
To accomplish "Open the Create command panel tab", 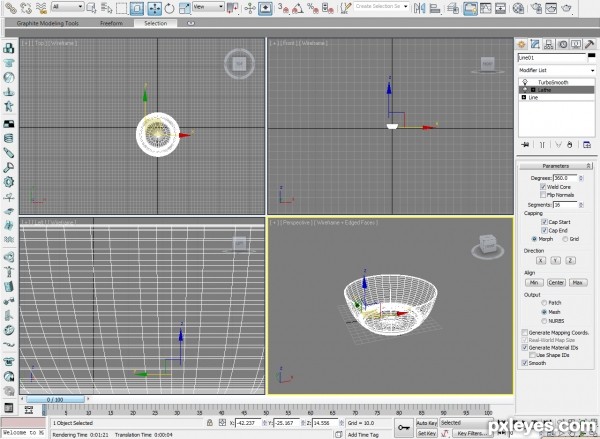I will tap(521, 45).
